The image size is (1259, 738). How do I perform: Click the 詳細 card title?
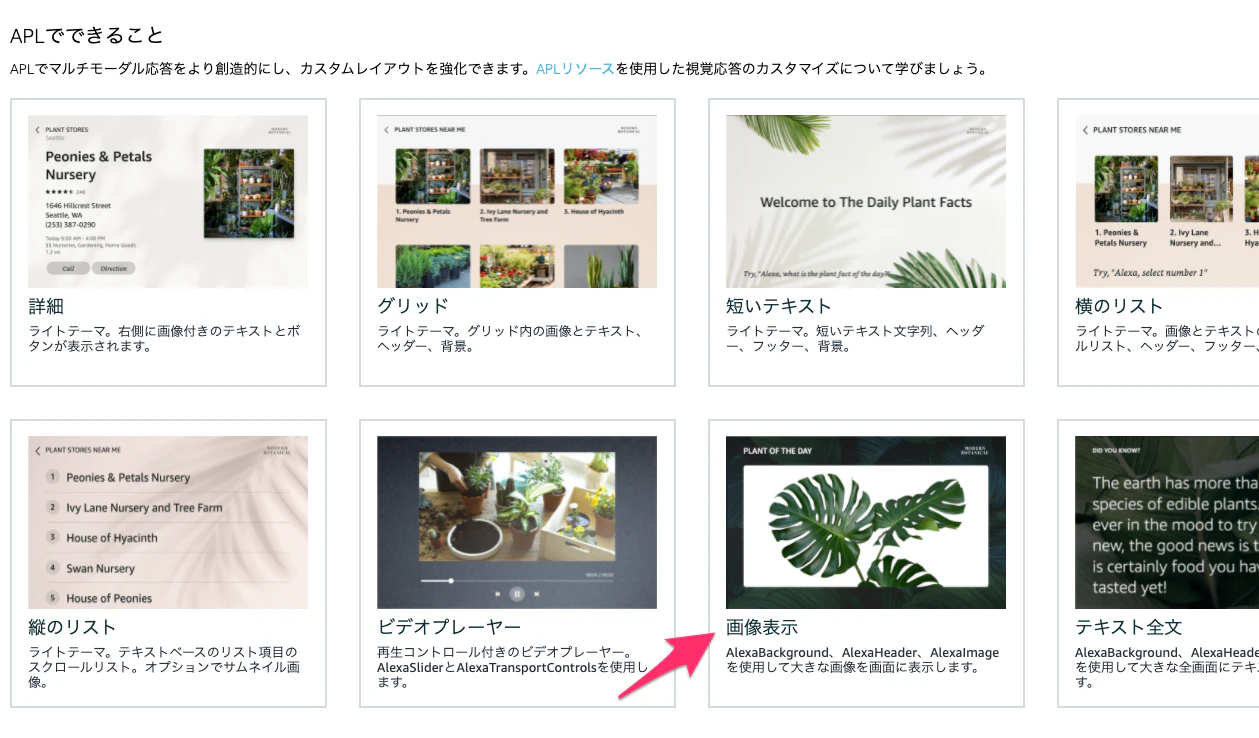pos(46,306)
